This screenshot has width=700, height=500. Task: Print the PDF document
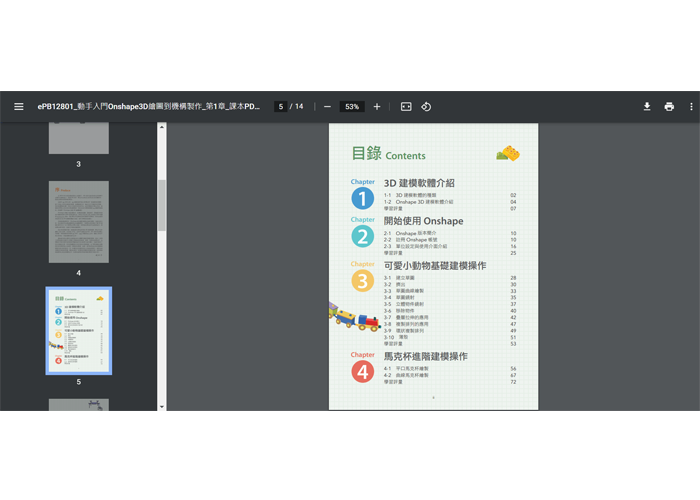(x=669, y=107)
